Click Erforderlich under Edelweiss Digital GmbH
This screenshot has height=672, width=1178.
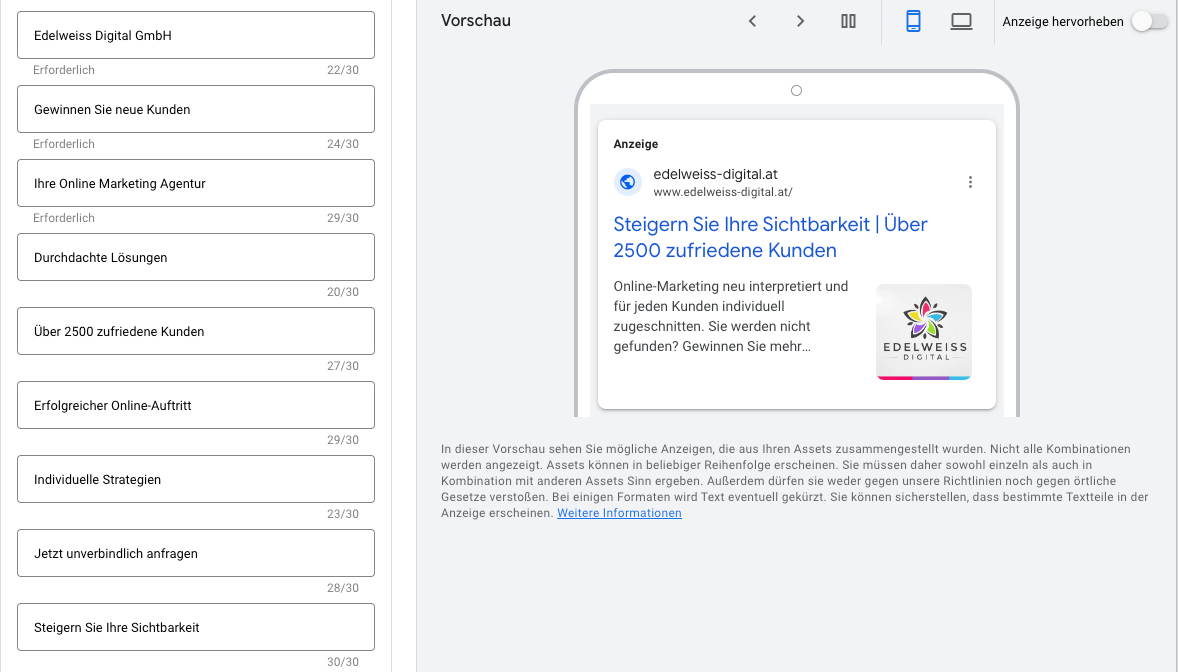64,70
